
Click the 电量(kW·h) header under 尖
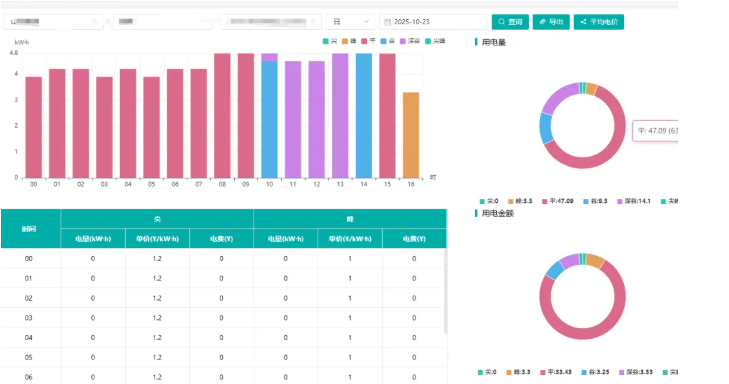(x=93, y=238)
